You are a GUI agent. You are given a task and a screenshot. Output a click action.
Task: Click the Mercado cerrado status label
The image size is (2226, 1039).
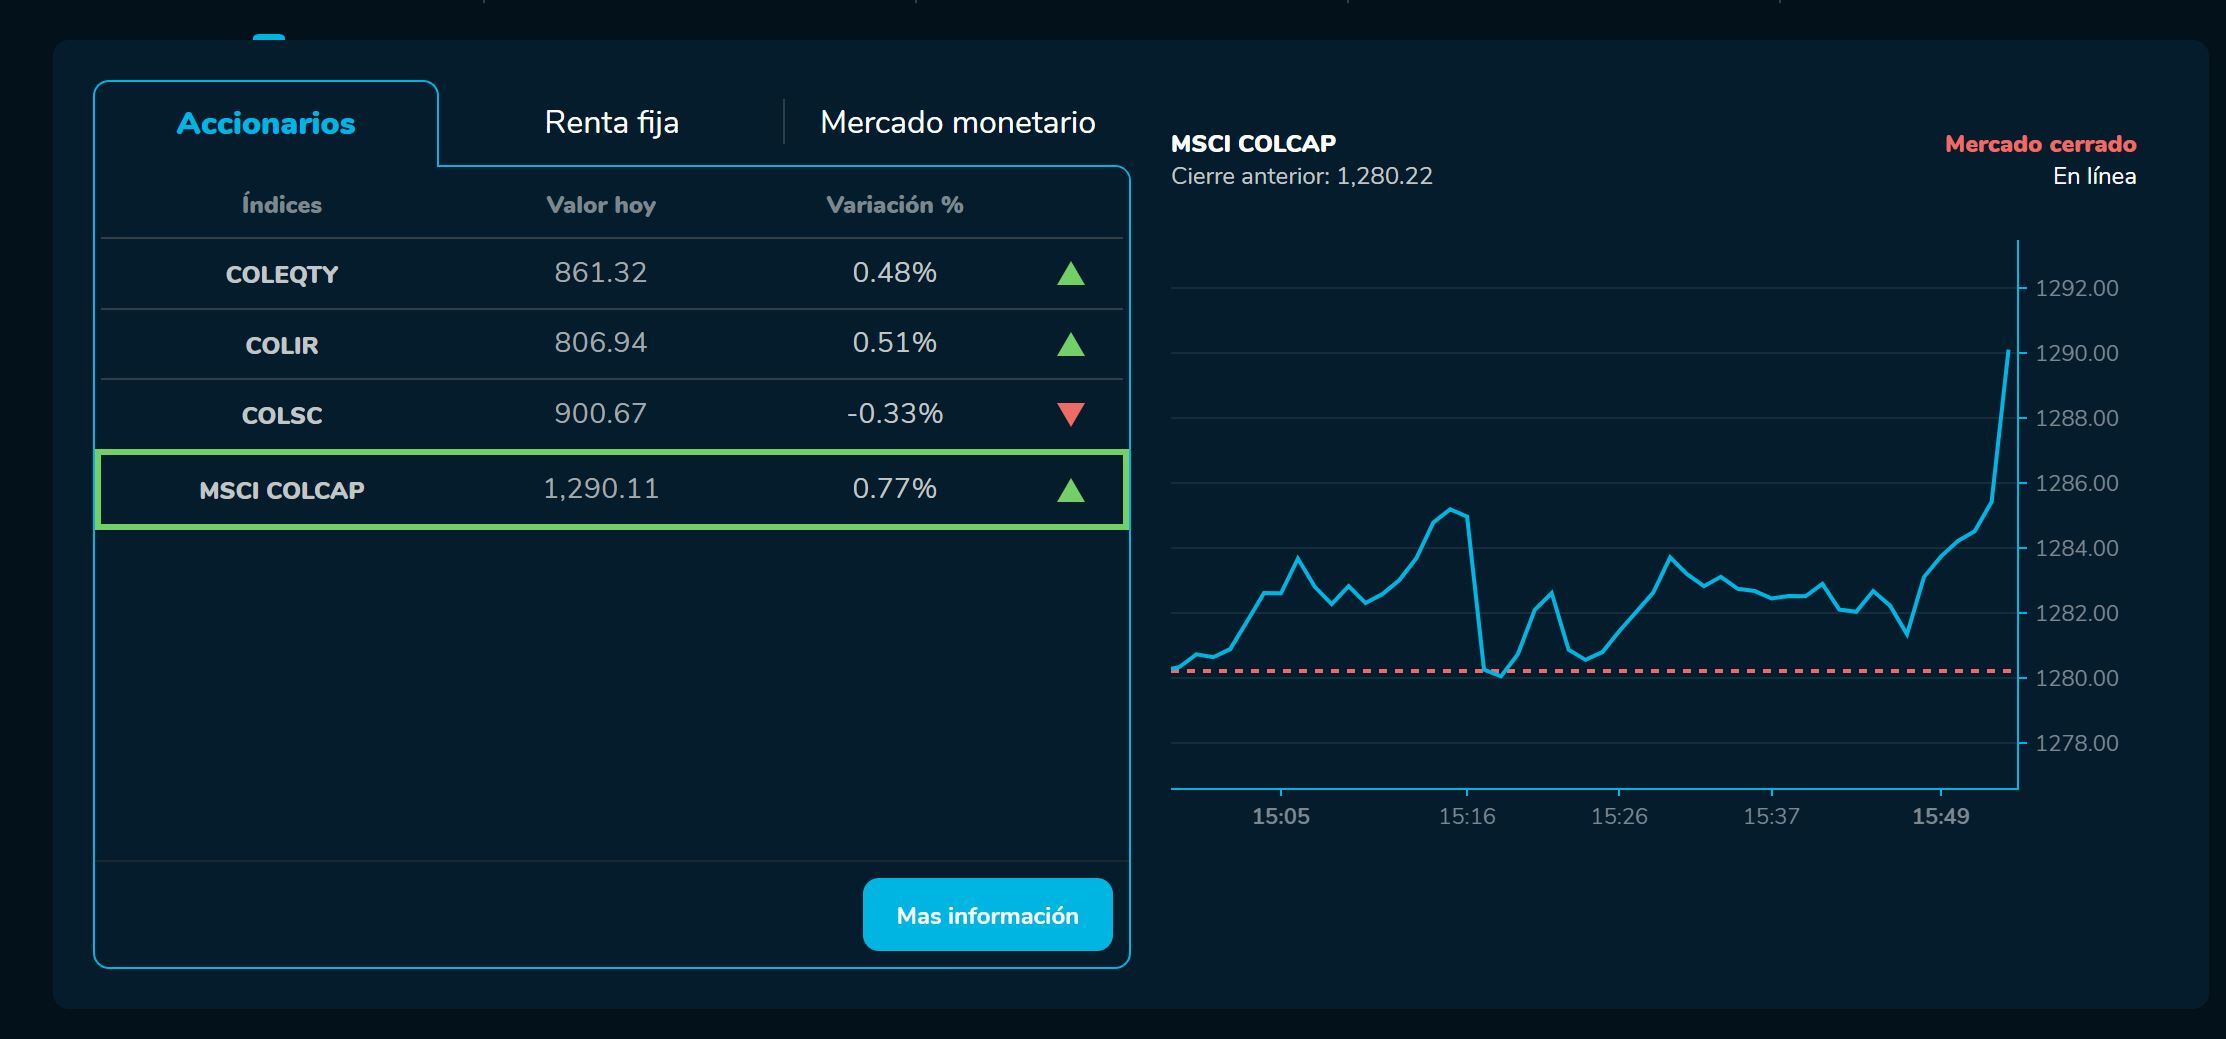(2040, 144)
